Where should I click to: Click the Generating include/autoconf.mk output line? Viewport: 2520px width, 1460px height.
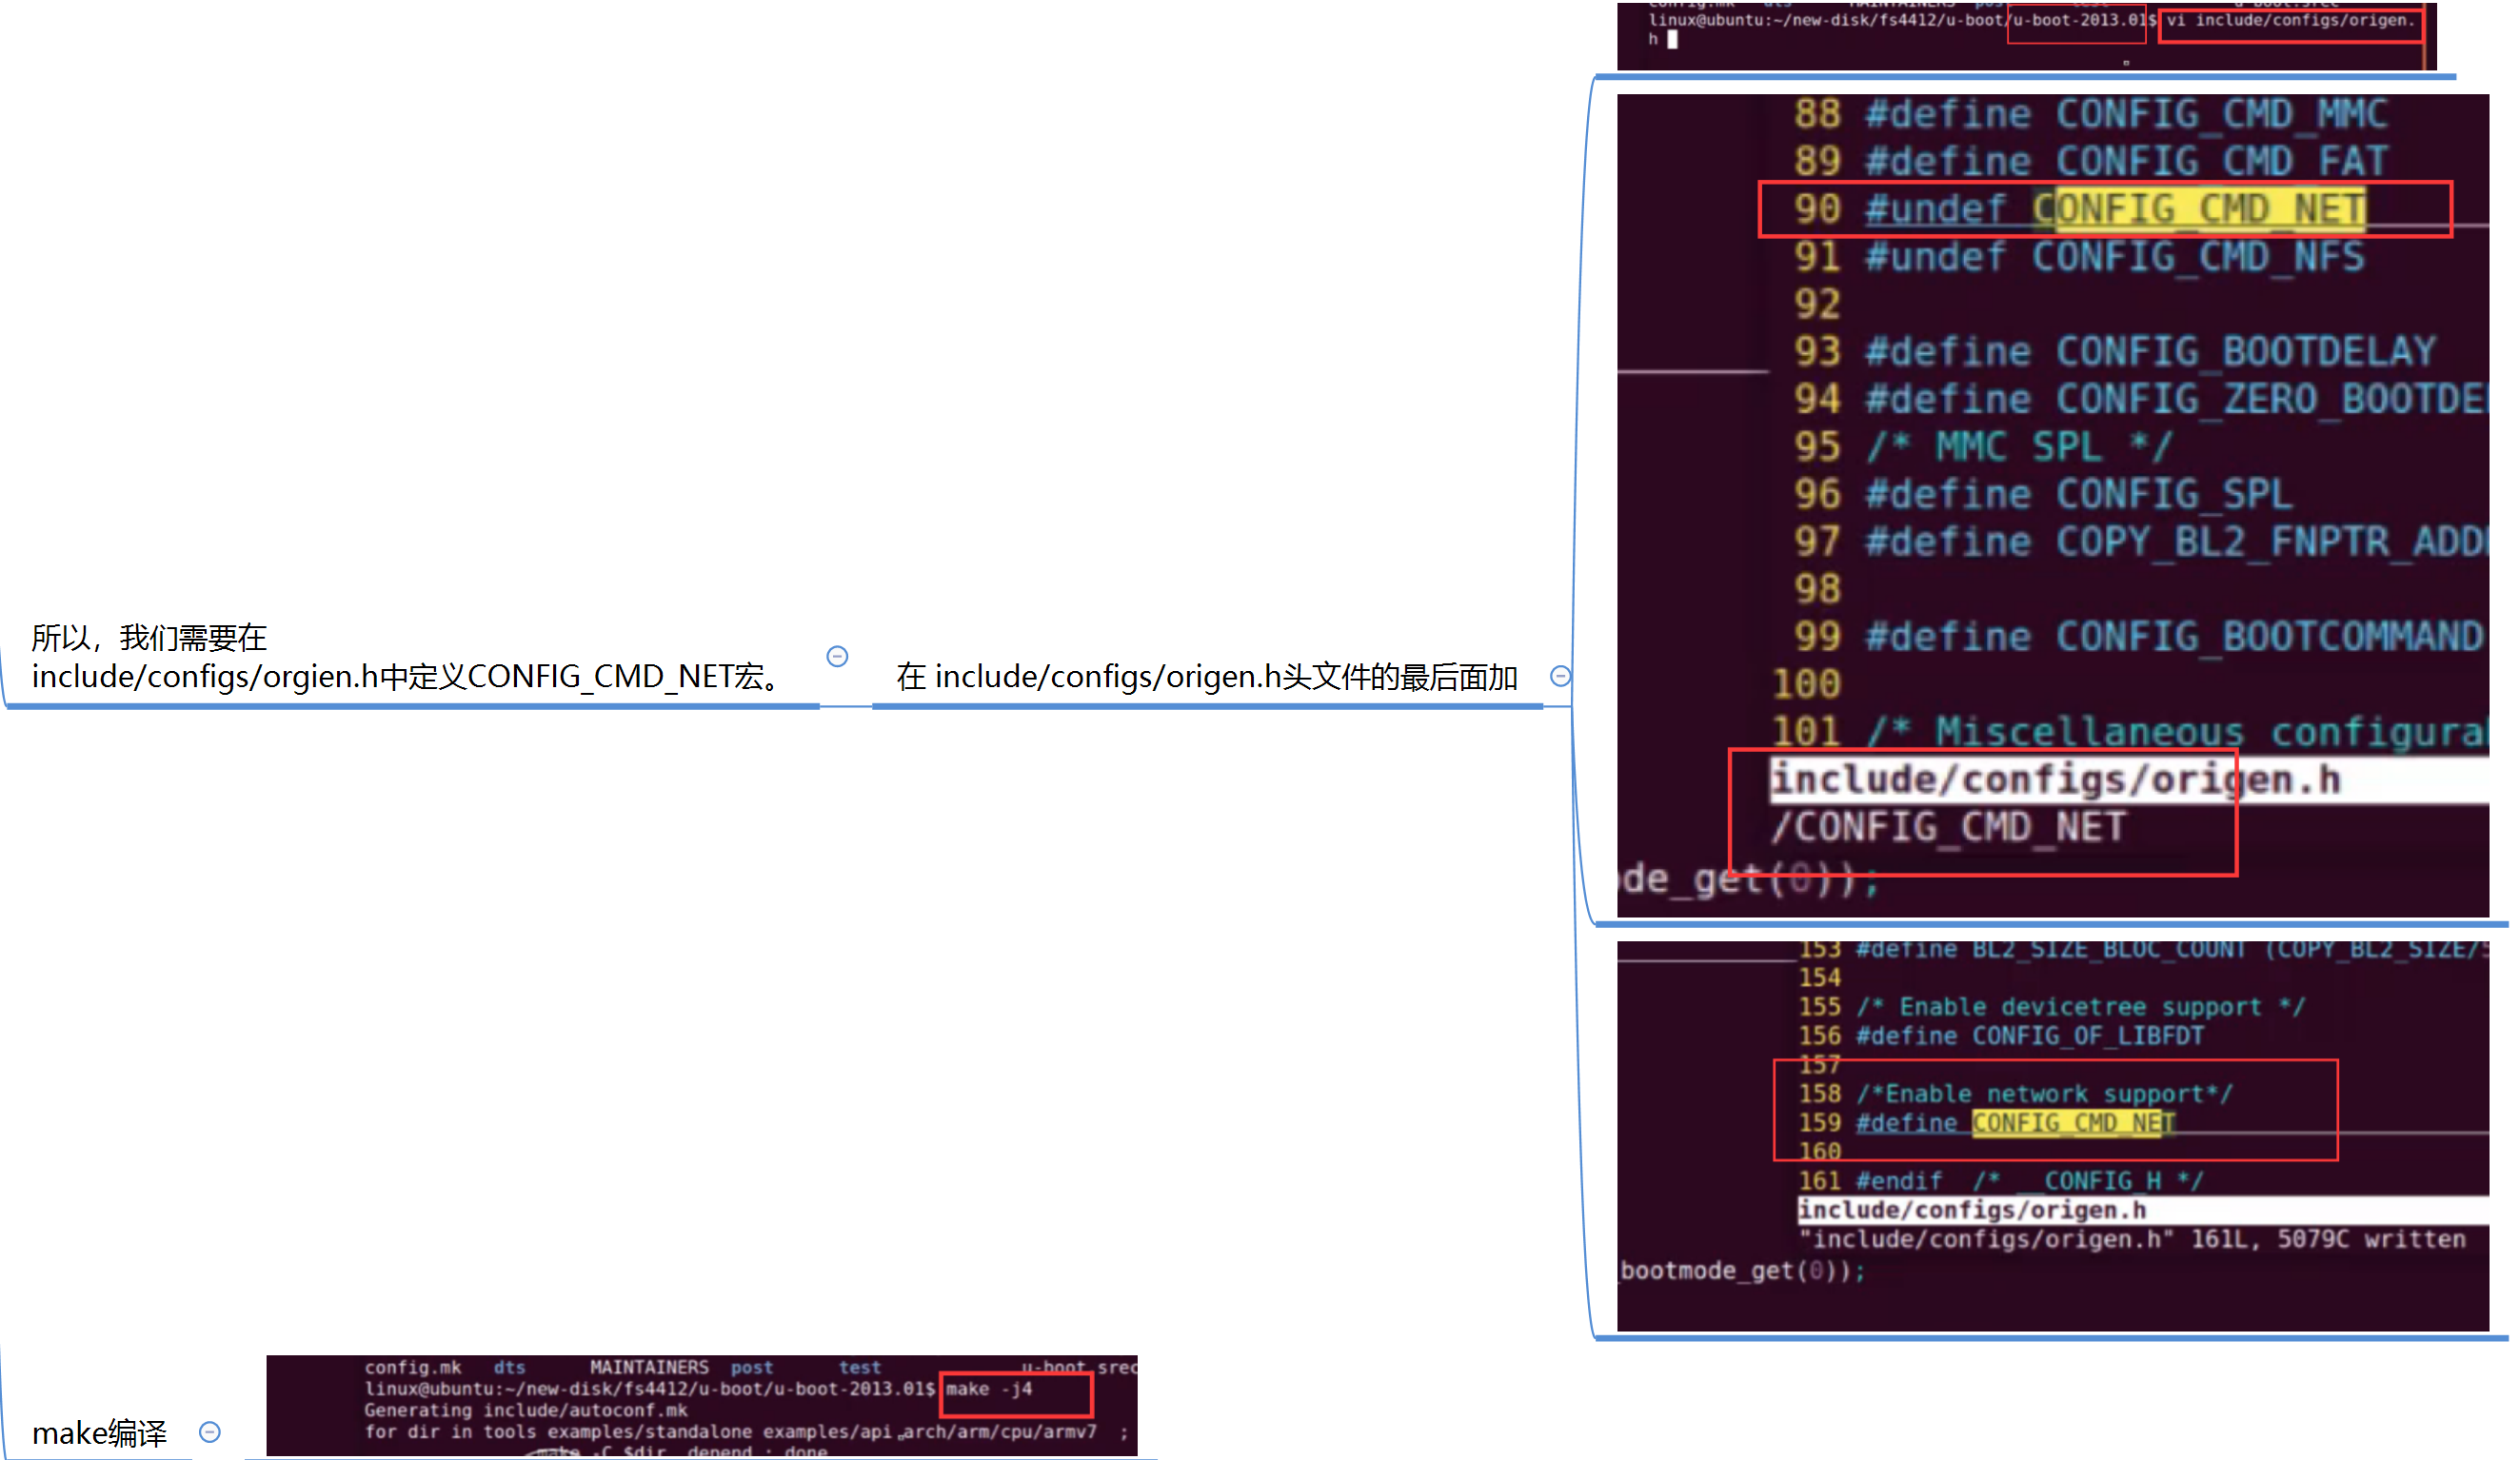525,1411
